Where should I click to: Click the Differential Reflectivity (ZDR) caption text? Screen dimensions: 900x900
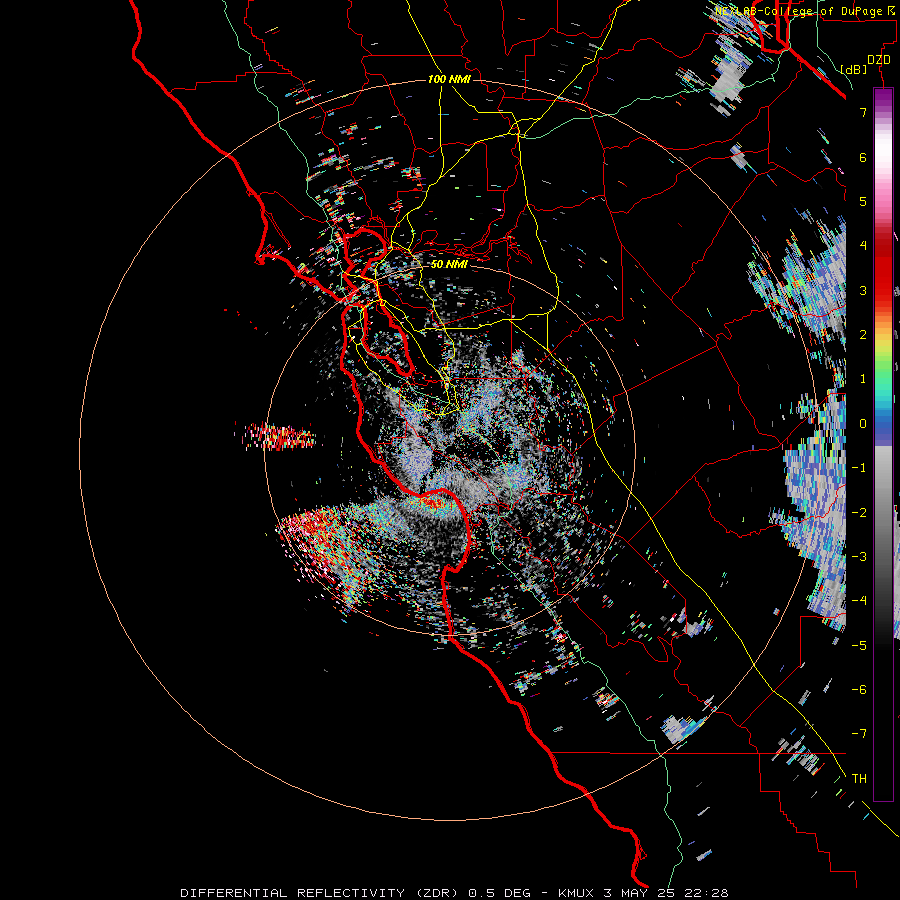click(321, 893)
